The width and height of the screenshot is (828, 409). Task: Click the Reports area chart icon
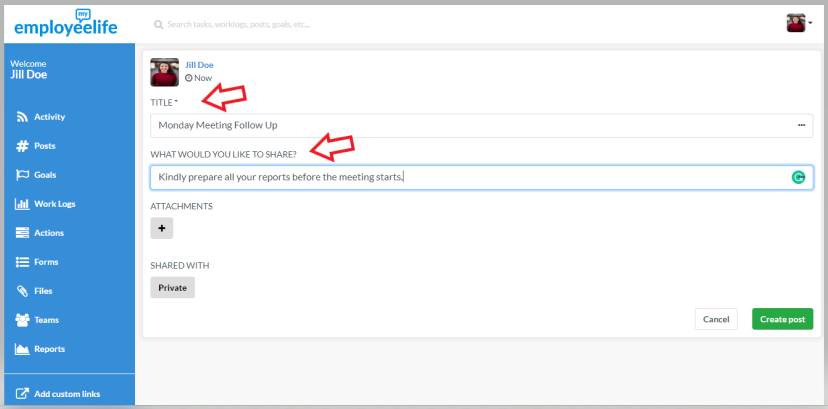tap(22, 349)
